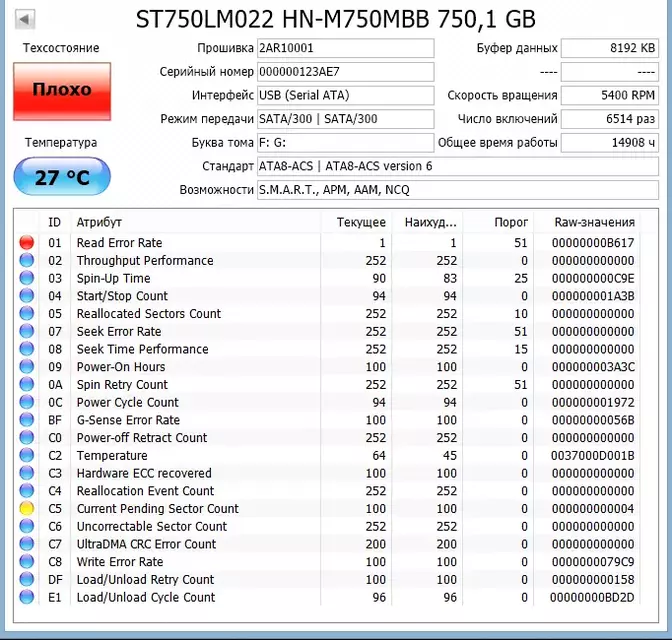Click the blue status dot for G-Sense Error Rate

tap(27, 420)
